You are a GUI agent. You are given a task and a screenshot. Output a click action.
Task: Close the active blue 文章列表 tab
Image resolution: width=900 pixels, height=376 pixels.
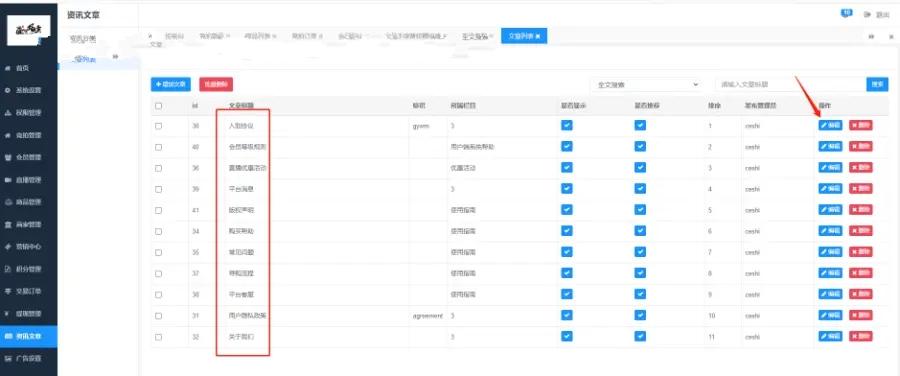point(538,36)
